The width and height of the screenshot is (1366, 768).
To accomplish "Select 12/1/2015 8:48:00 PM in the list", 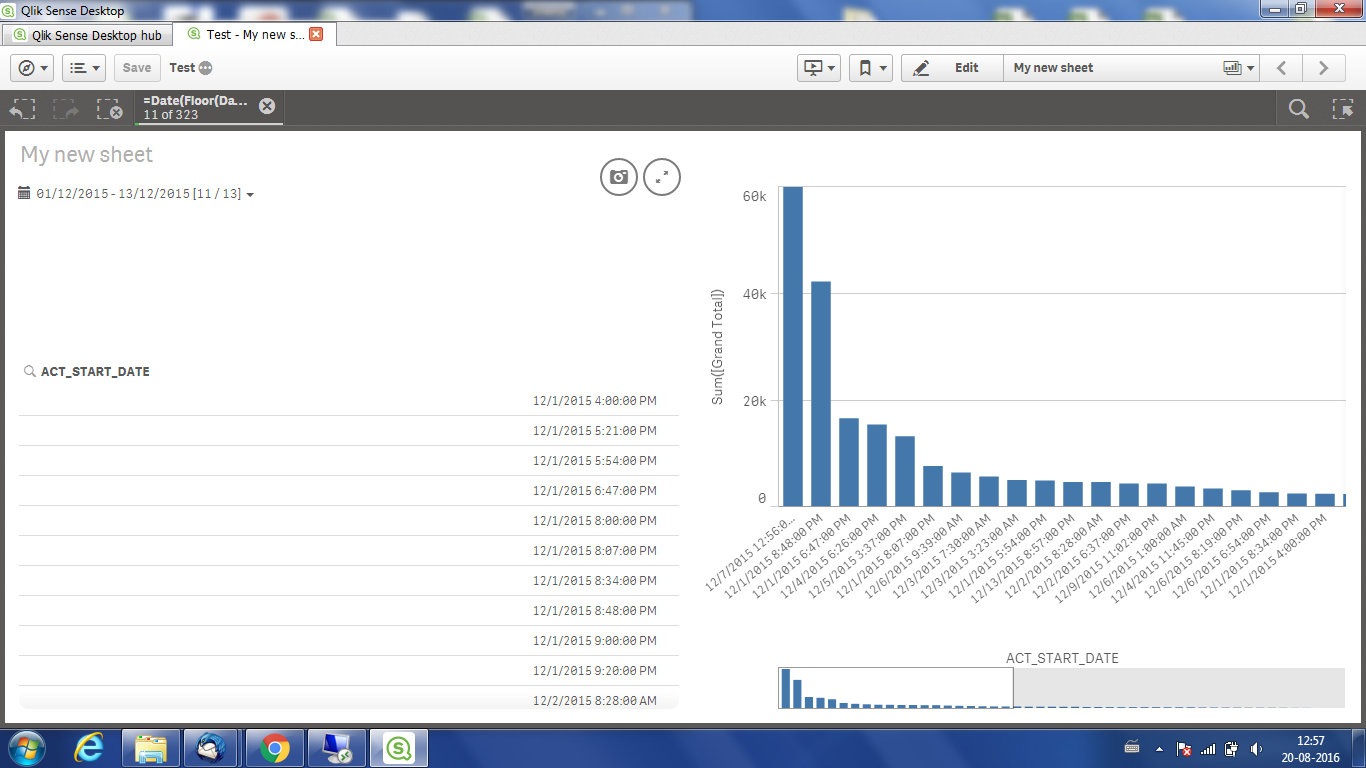I will (348, 611).
